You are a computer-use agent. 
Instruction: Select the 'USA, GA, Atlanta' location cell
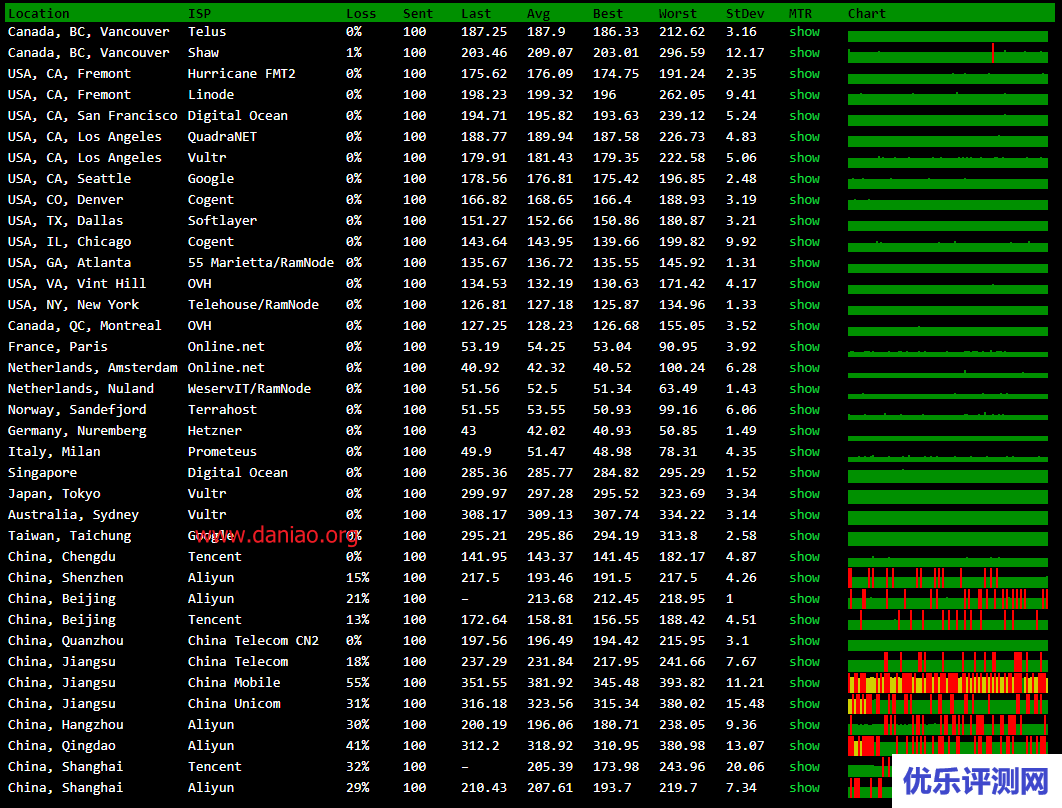[x=69, y=263]
